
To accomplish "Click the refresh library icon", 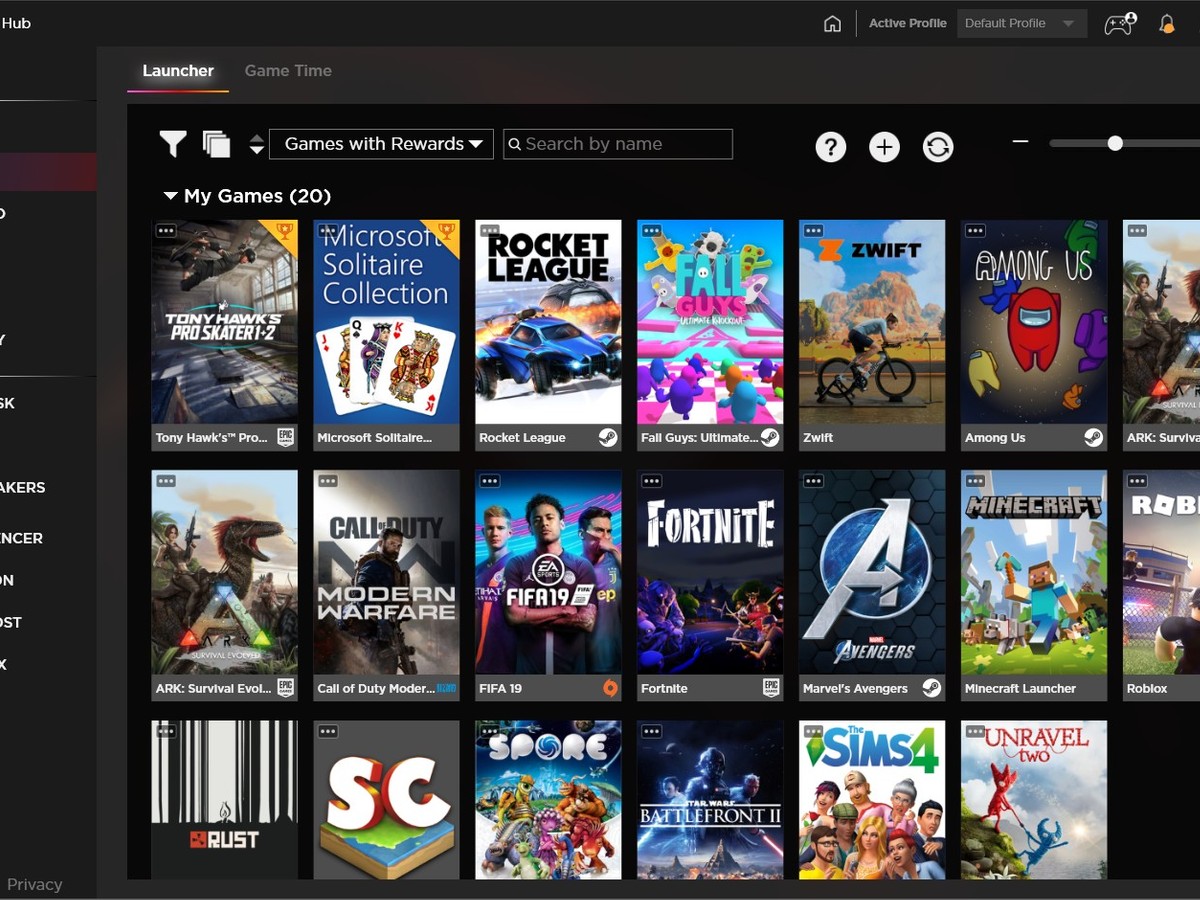I will [938, 147].
